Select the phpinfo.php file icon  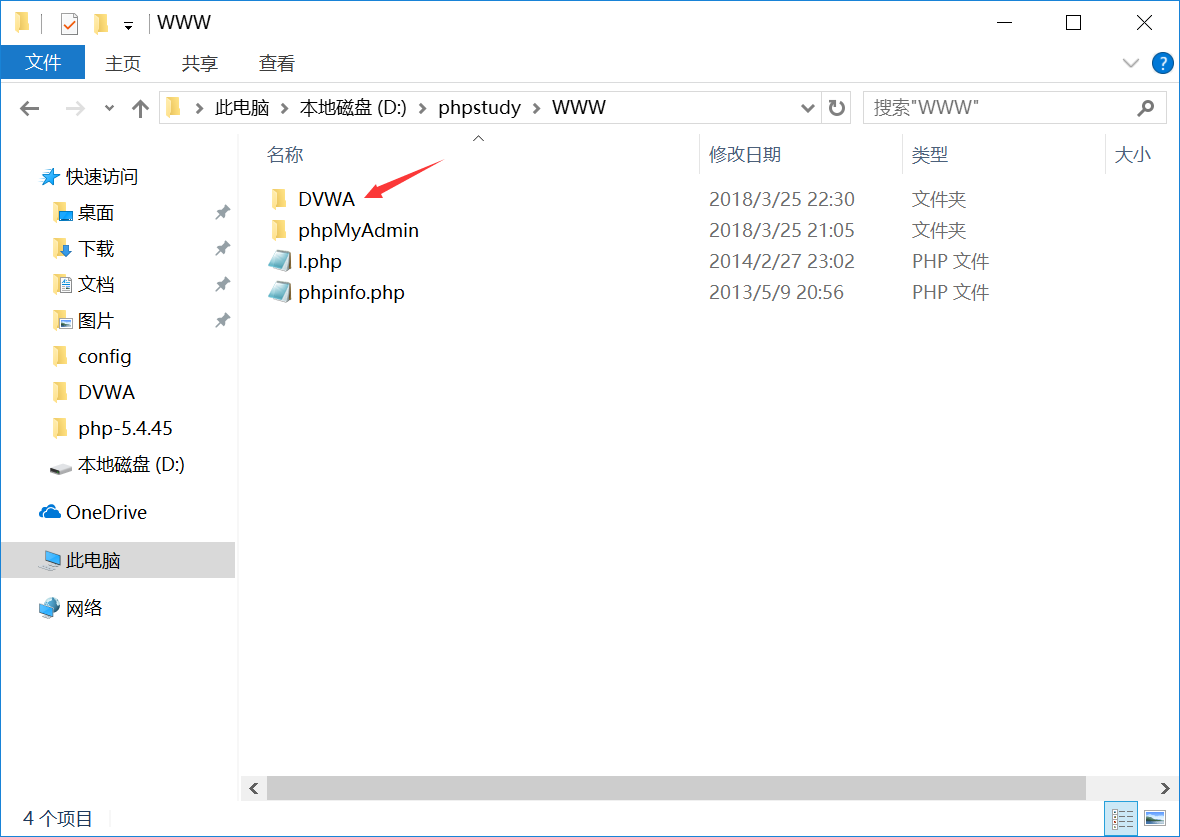pos(279,292)
